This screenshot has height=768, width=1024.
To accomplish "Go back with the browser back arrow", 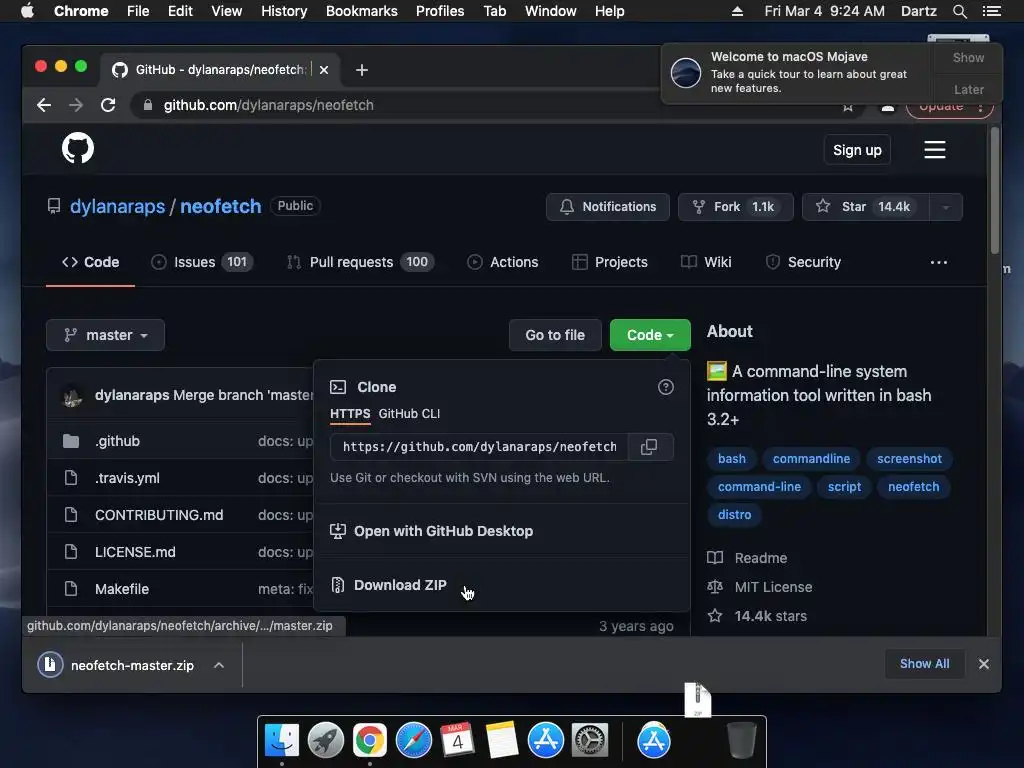I will click(x=44, y=105).
